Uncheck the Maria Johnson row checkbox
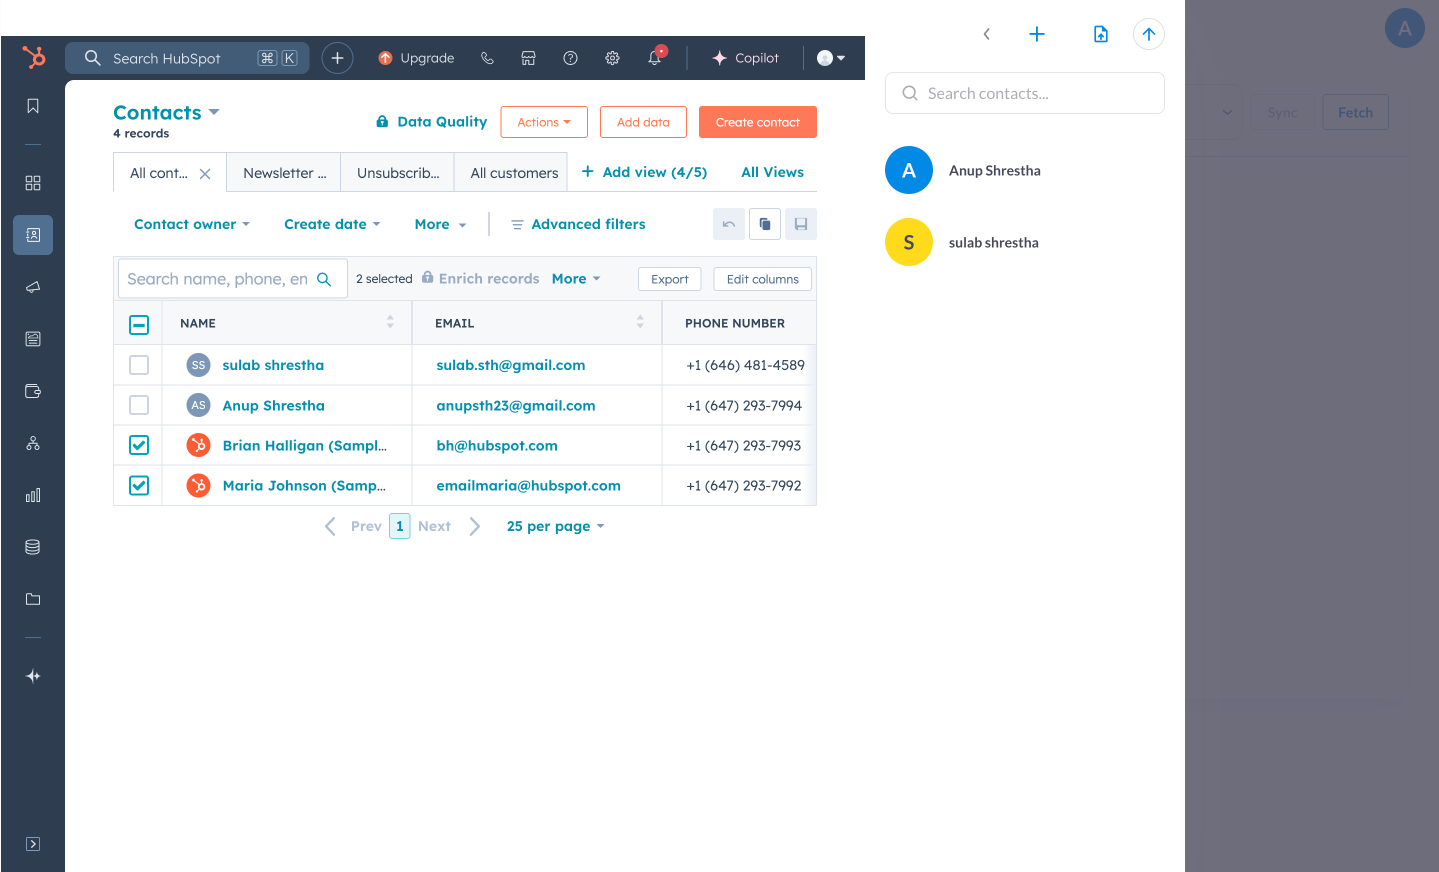 [139, 485]
